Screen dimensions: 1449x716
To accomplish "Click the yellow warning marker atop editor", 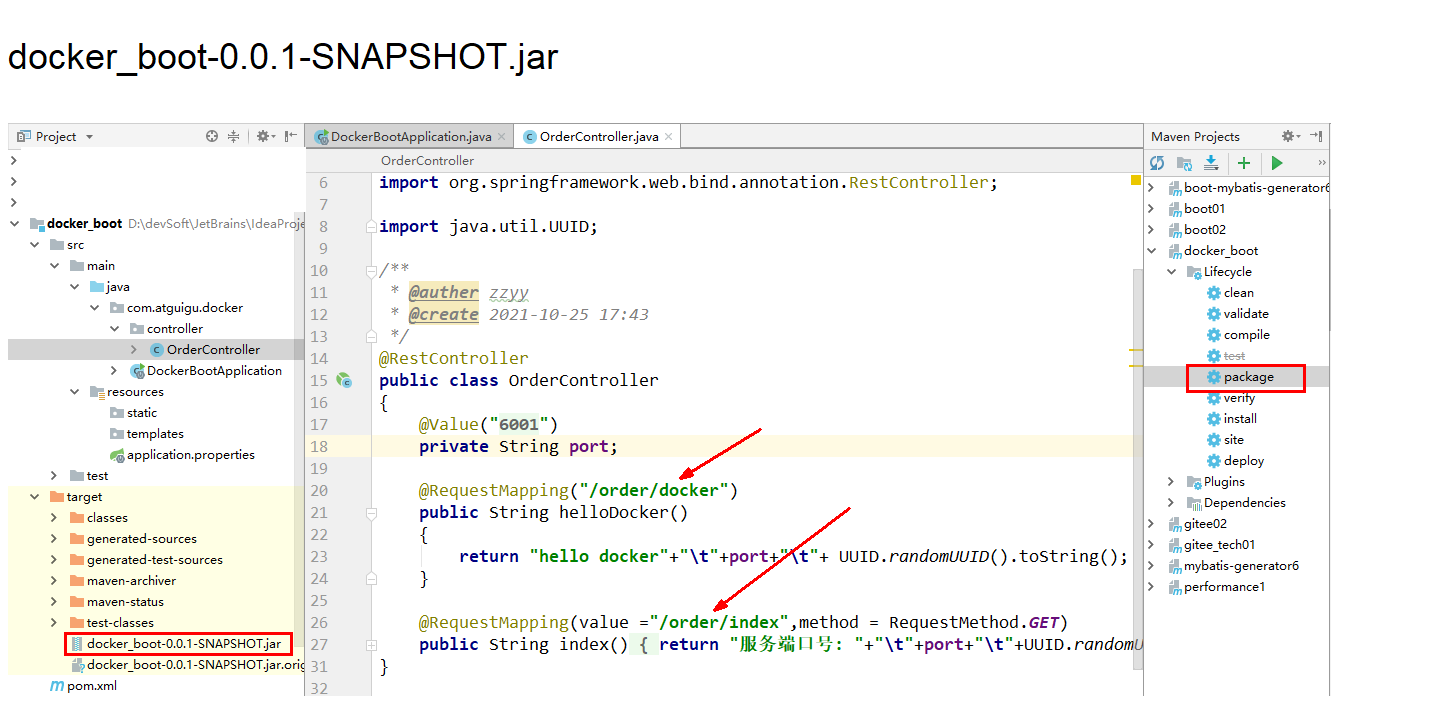I will pyautogui.click(x=1136, y=180).
